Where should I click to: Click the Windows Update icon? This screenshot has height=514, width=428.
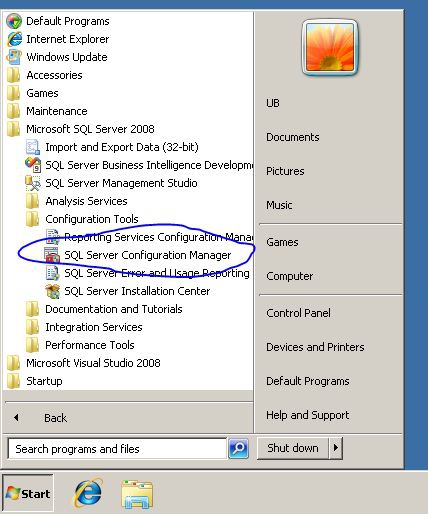pyautogui.click(x=14, y=57)
